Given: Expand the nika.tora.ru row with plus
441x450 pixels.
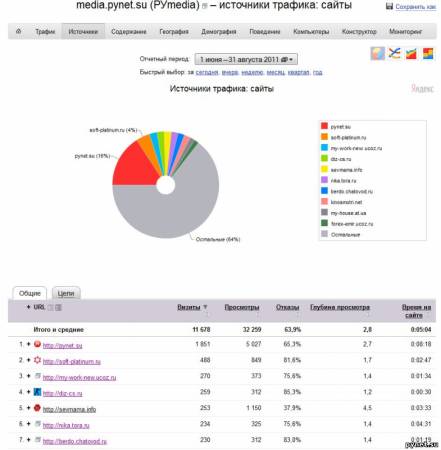Looking at the screenshot, I should click(28, 424).
